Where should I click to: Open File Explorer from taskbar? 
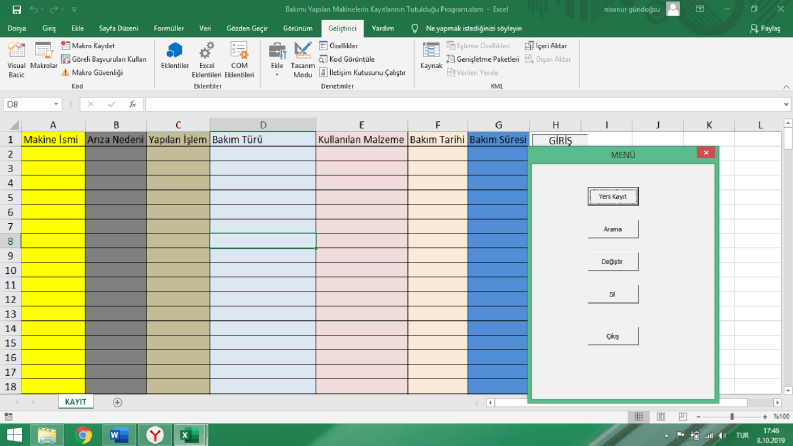[x=47, y=435]
